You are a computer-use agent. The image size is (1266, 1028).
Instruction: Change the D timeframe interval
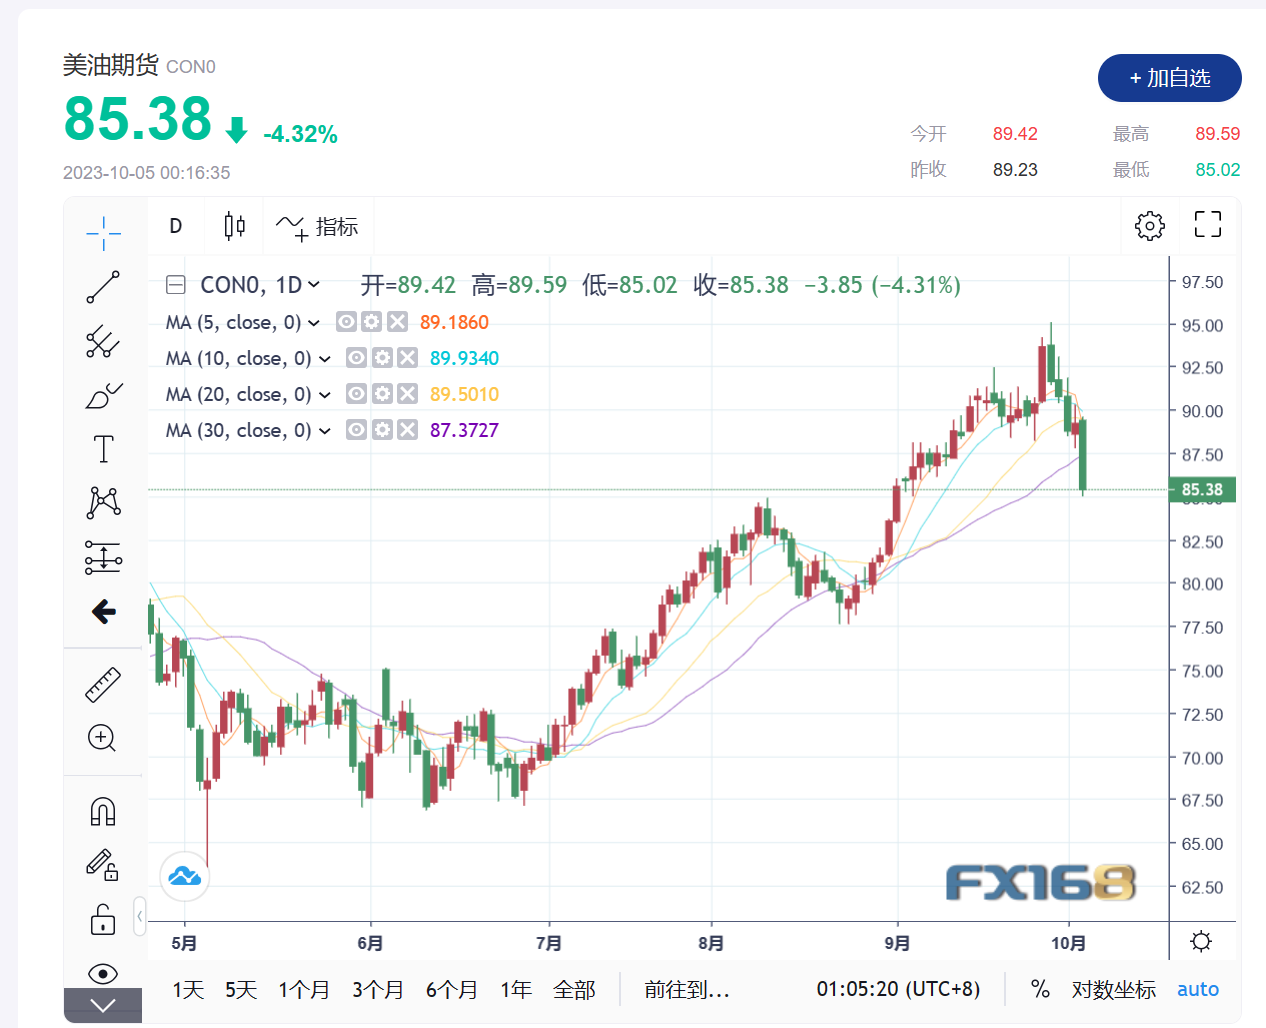pos(176,226)
